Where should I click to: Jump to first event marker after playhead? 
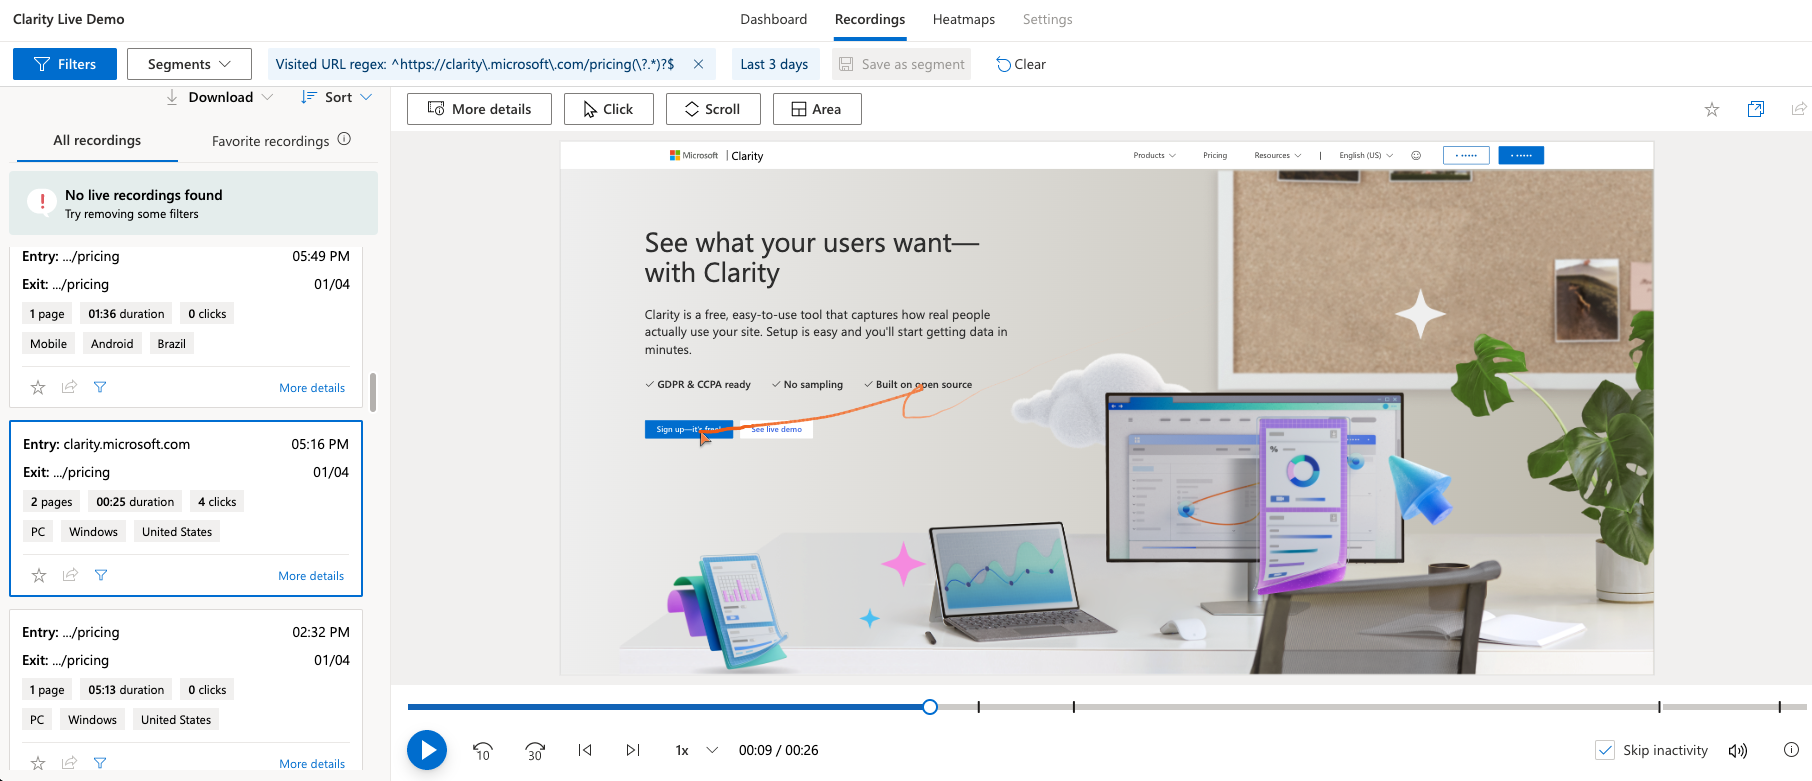tap(979, 707)
